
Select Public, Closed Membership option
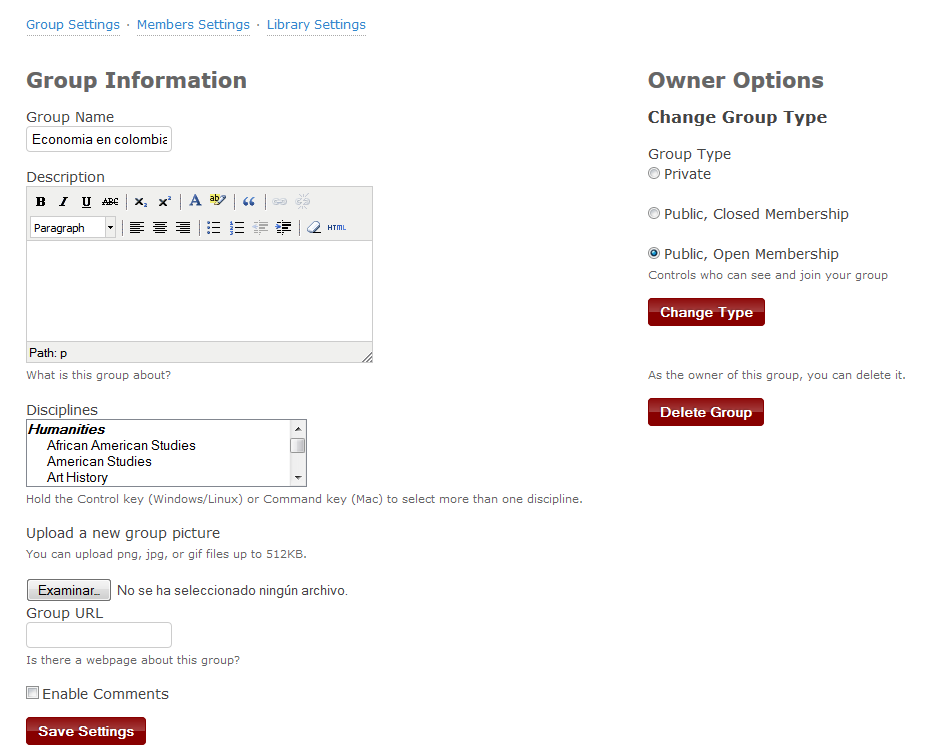pyautogui.click(x=654, y=214)
